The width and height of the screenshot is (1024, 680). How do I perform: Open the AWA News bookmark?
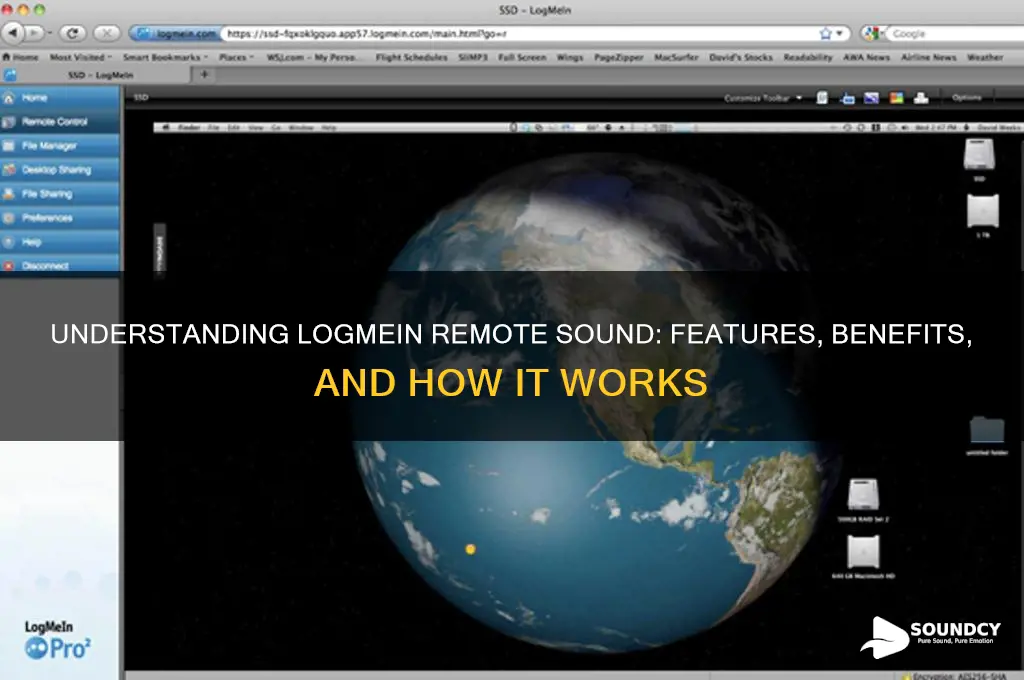pyautogui.click(x=866, y=57)
